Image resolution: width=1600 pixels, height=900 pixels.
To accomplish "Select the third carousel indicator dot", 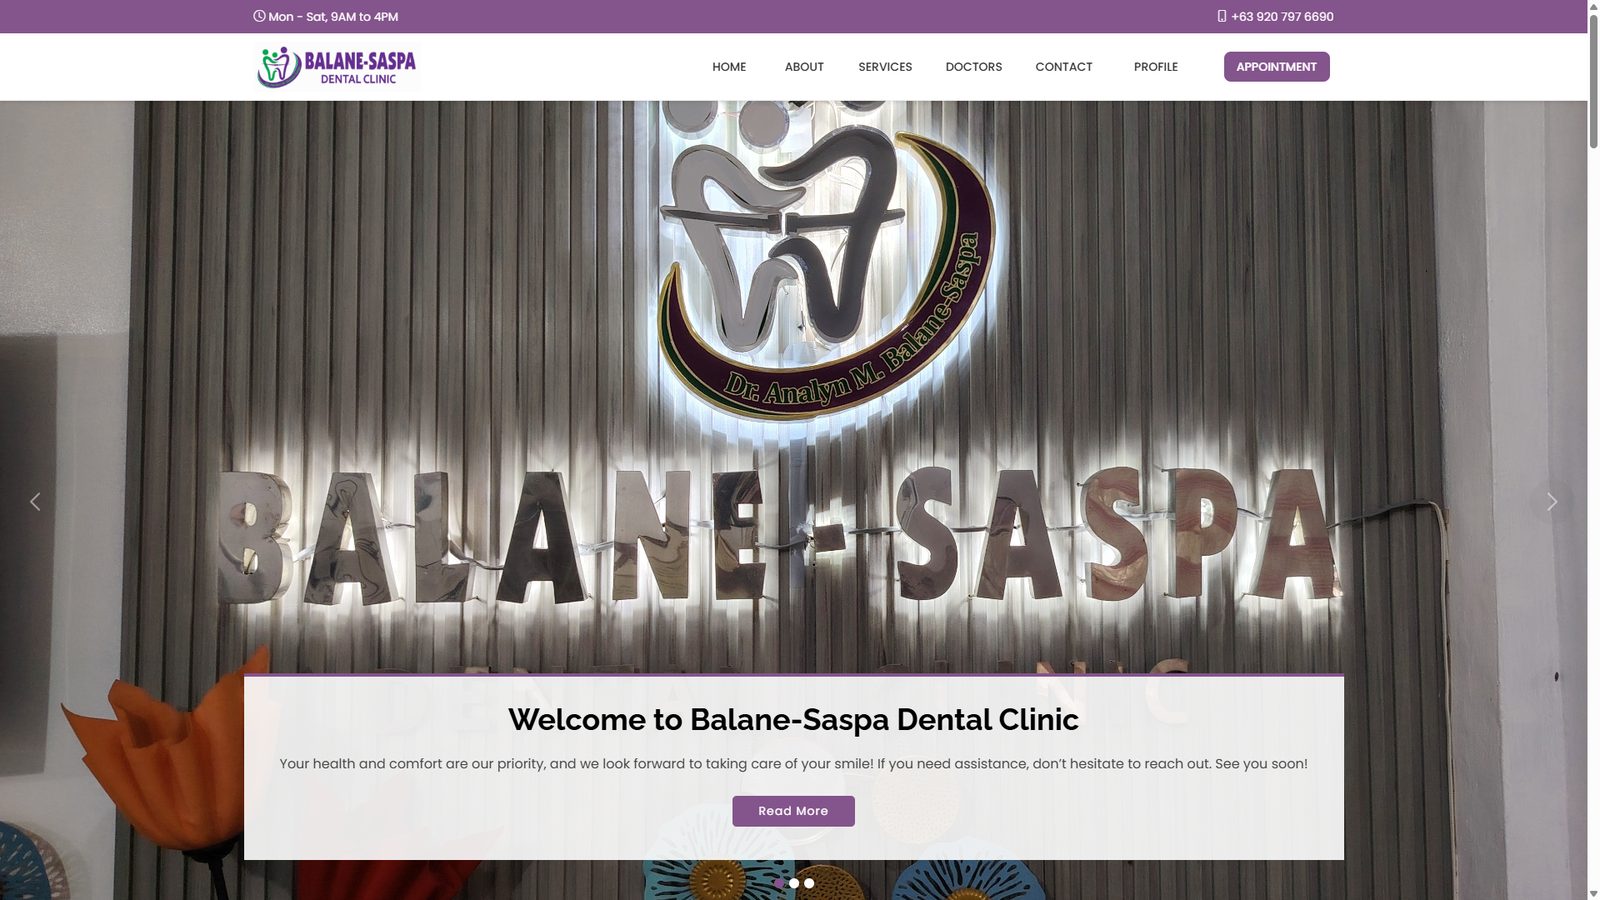I will click(809, 883).
